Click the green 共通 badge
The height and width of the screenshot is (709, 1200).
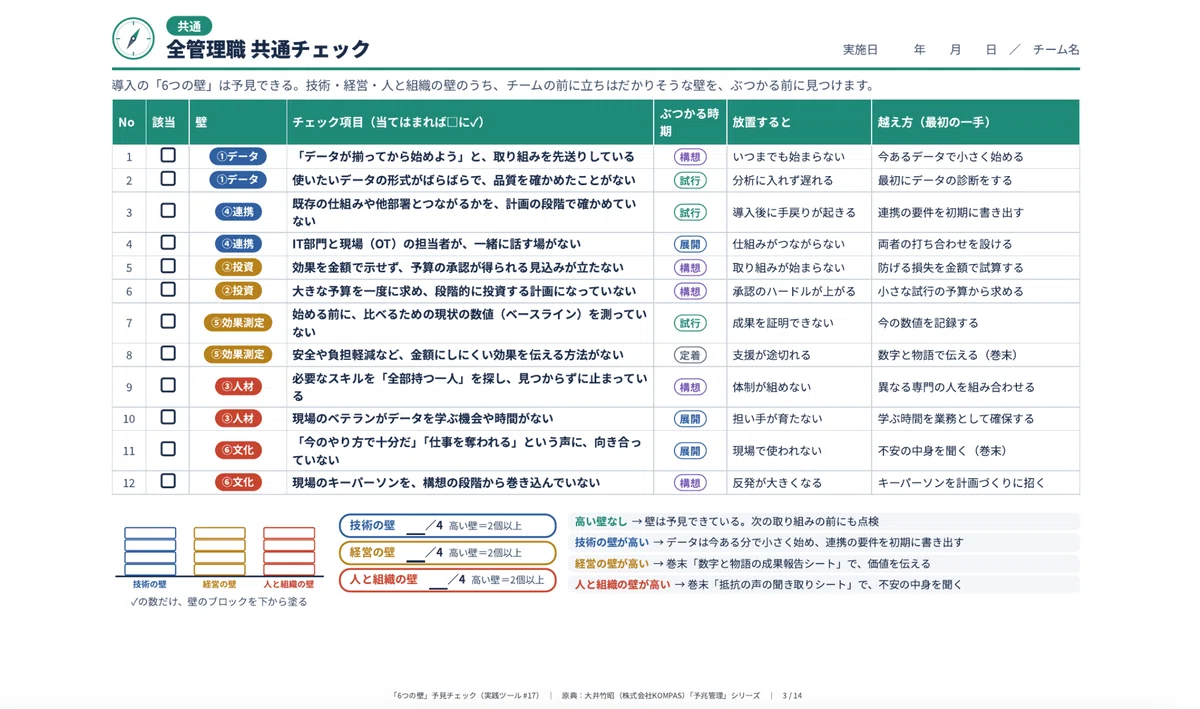[189, 27]
